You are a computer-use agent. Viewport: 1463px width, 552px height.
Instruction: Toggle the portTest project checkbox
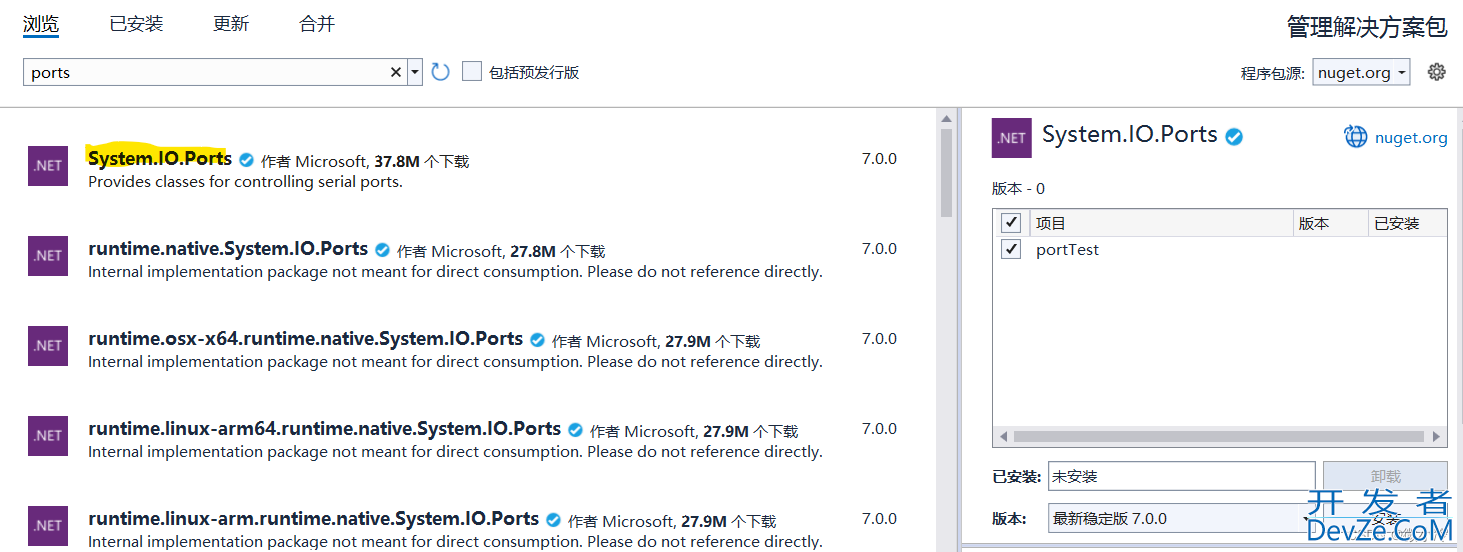tap(1010, 249)
